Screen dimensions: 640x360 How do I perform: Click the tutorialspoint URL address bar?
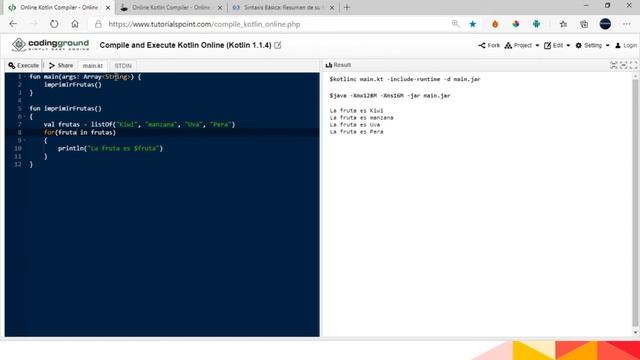[204, 24]
